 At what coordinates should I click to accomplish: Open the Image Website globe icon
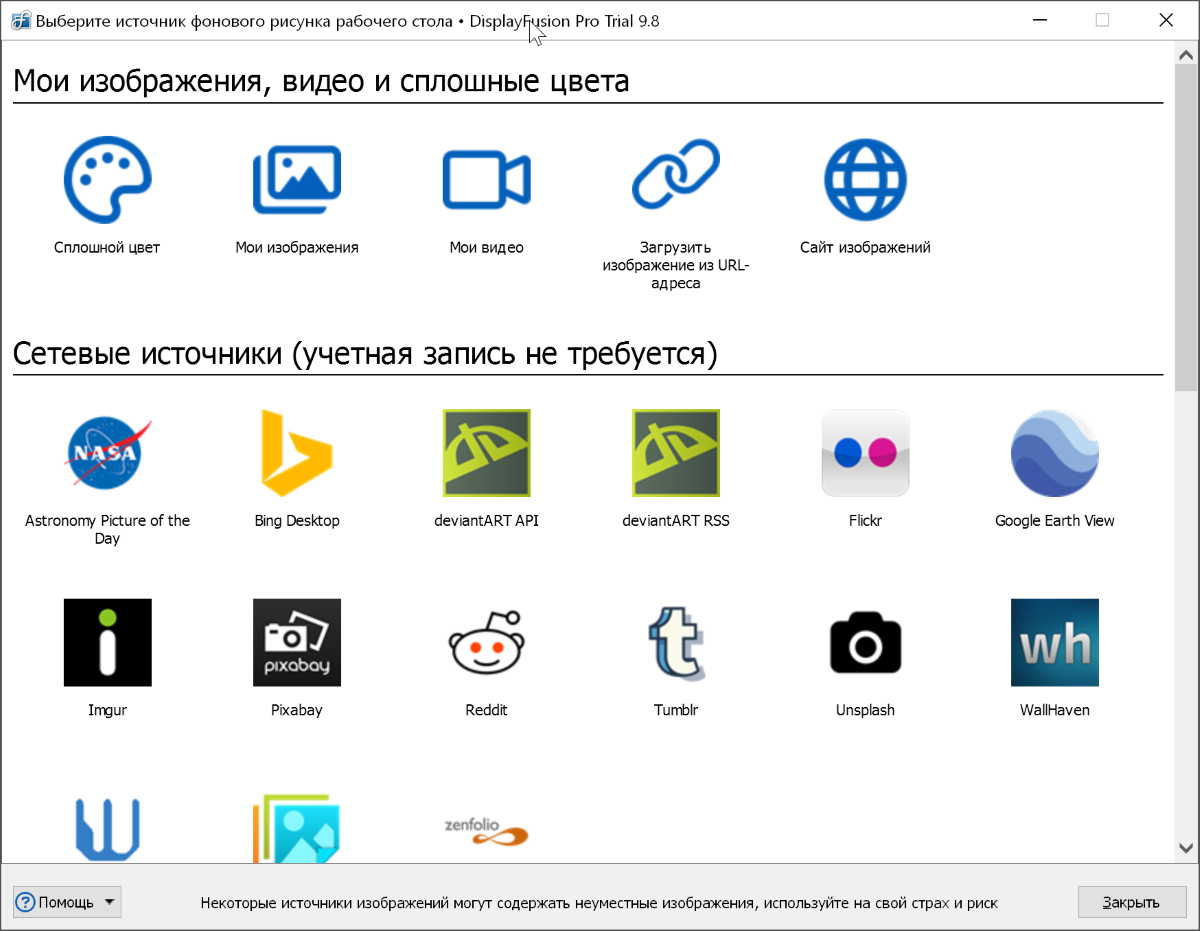tap(865, 180)
